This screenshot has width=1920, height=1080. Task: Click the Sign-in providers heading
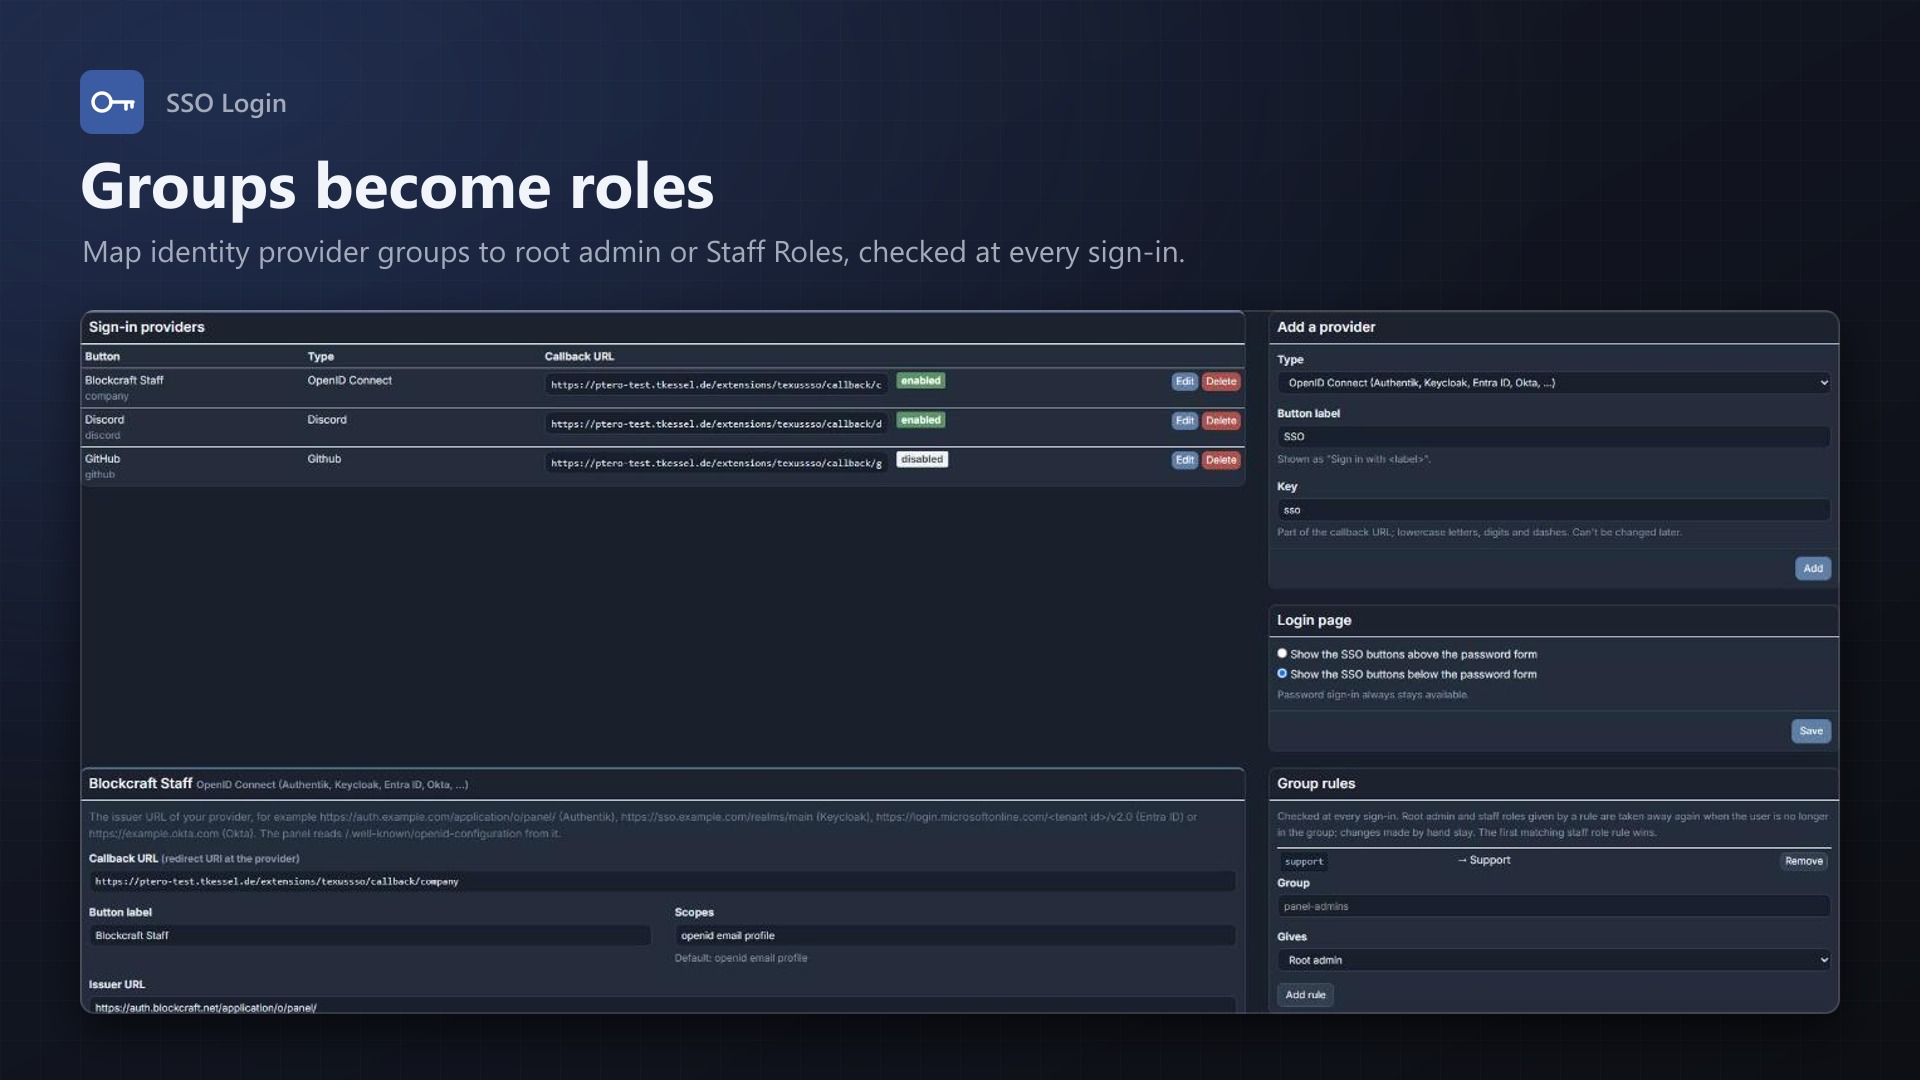click(x=146, y=327)
